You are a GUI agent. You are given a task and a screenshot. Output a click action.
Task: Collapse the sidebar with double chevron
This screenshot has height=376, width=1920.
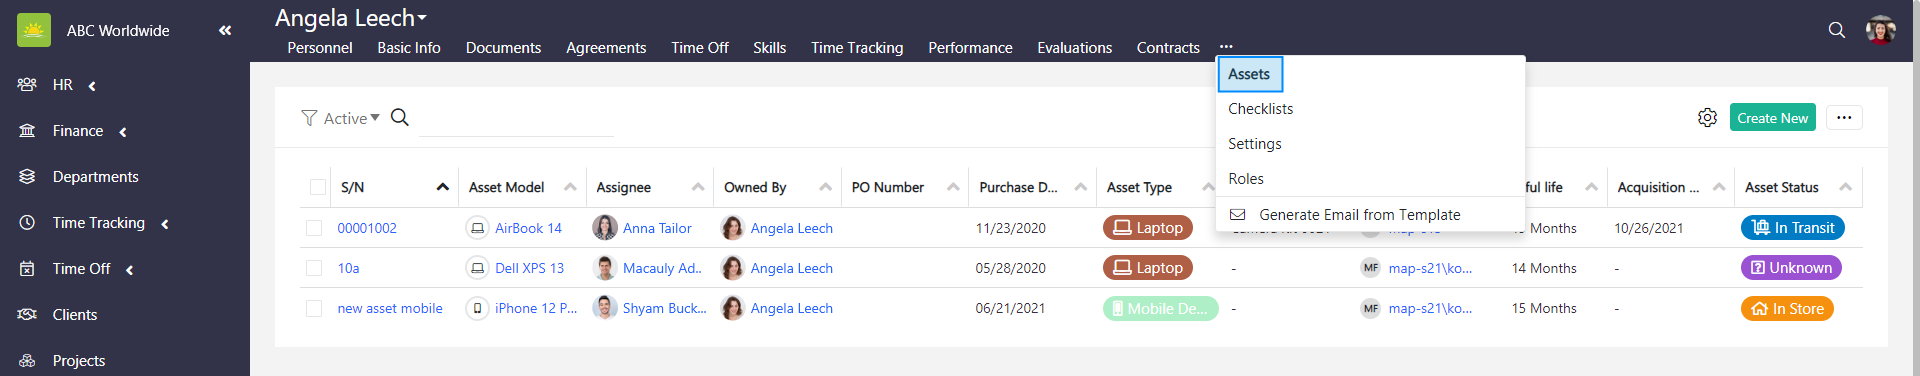click(225, 30)
